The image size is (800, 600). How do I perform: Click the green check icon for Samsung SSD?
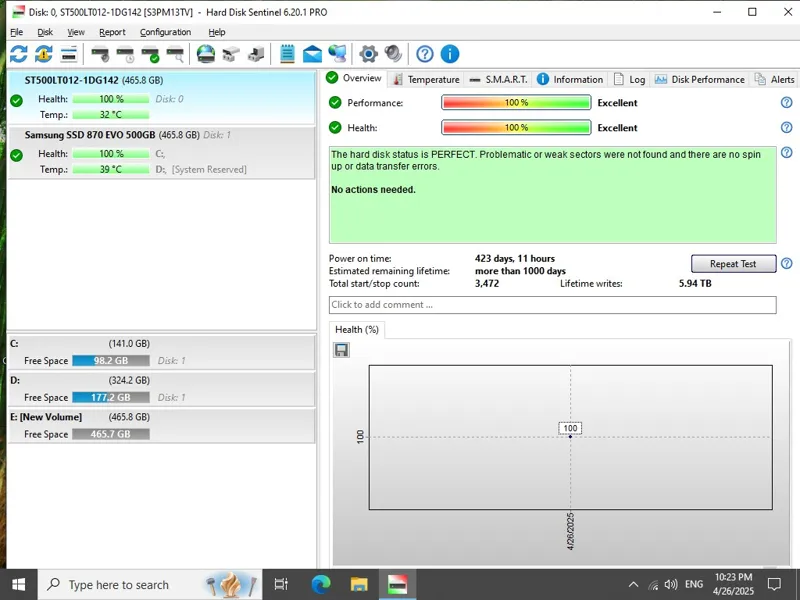click(x=16, y=155)
